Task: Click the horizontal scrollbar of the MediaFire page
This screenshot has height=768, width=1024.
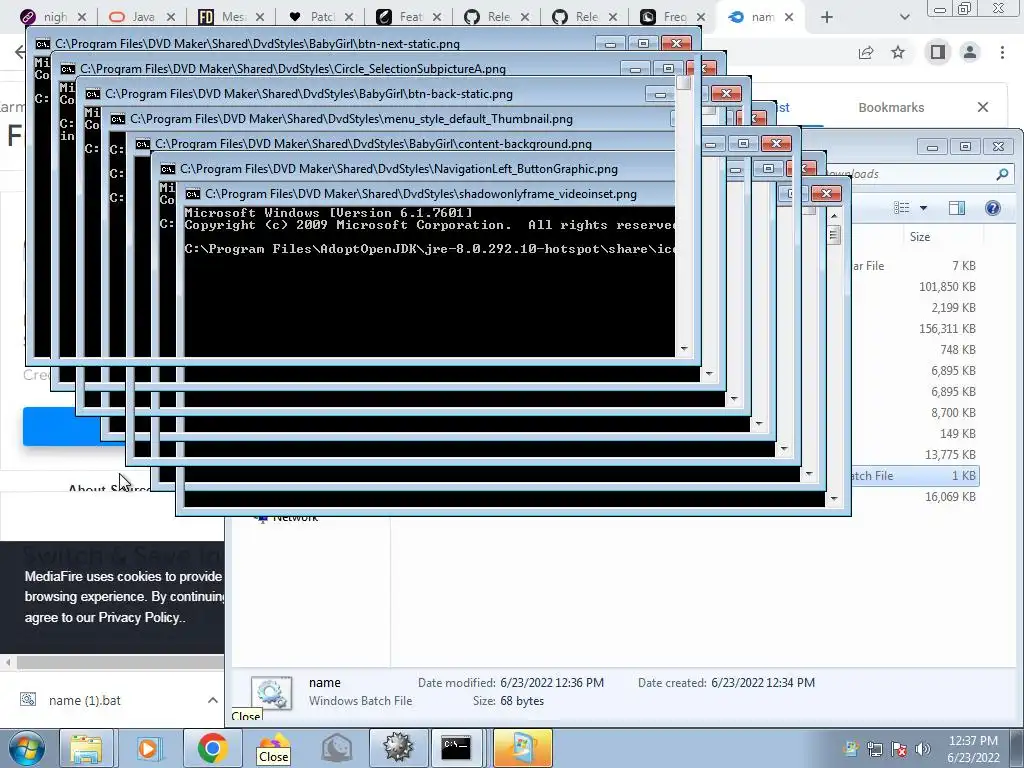Action: 120,662
